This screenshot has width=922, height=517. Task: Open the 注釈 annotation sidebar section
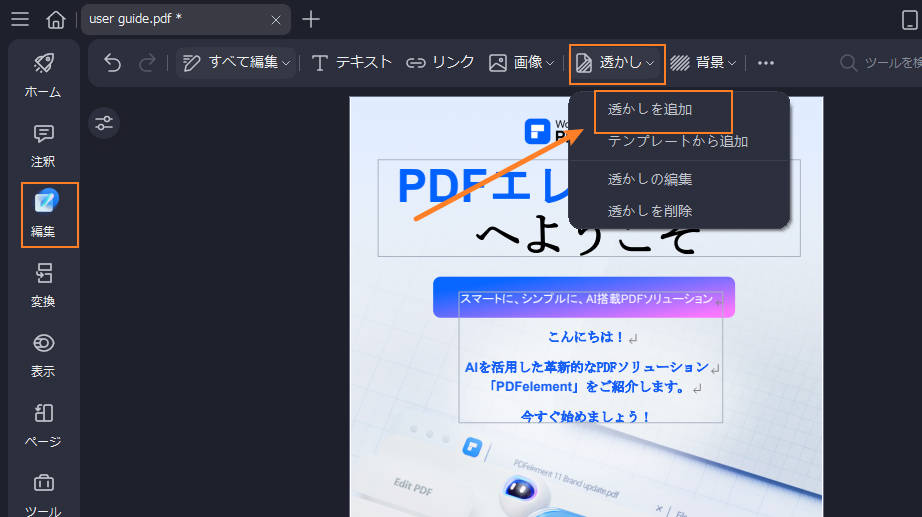44,145
